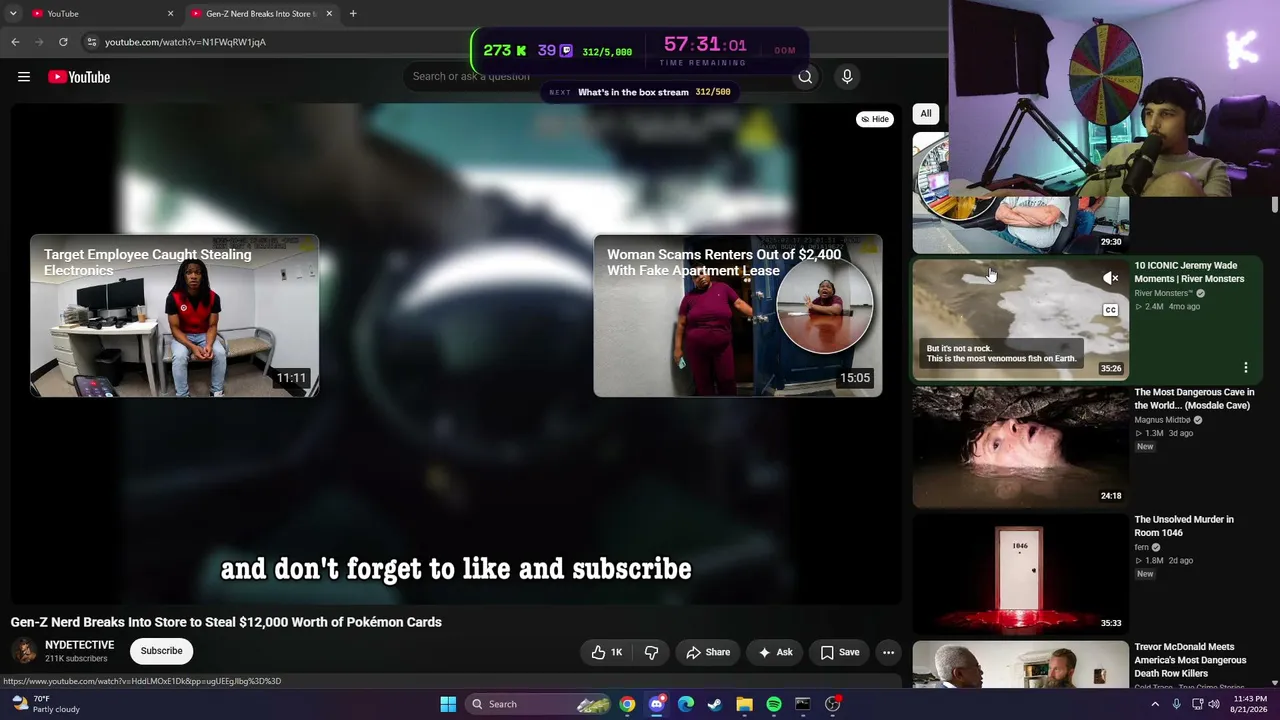Open the NYDETECTIVE channel avatar
The image size is (1280, 720).
click(24, 651)
